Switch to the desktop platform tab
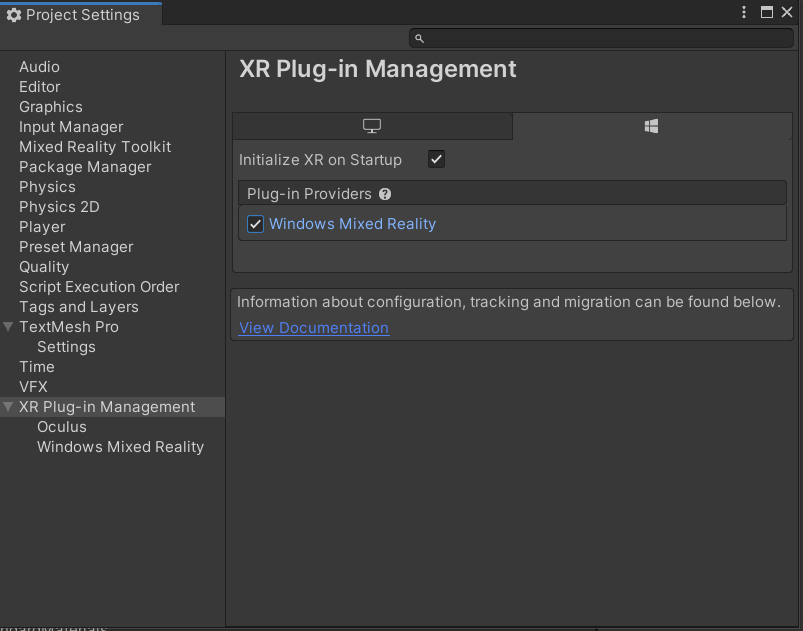This screenshot has width=803, height=631. click(x=372, y=126)
